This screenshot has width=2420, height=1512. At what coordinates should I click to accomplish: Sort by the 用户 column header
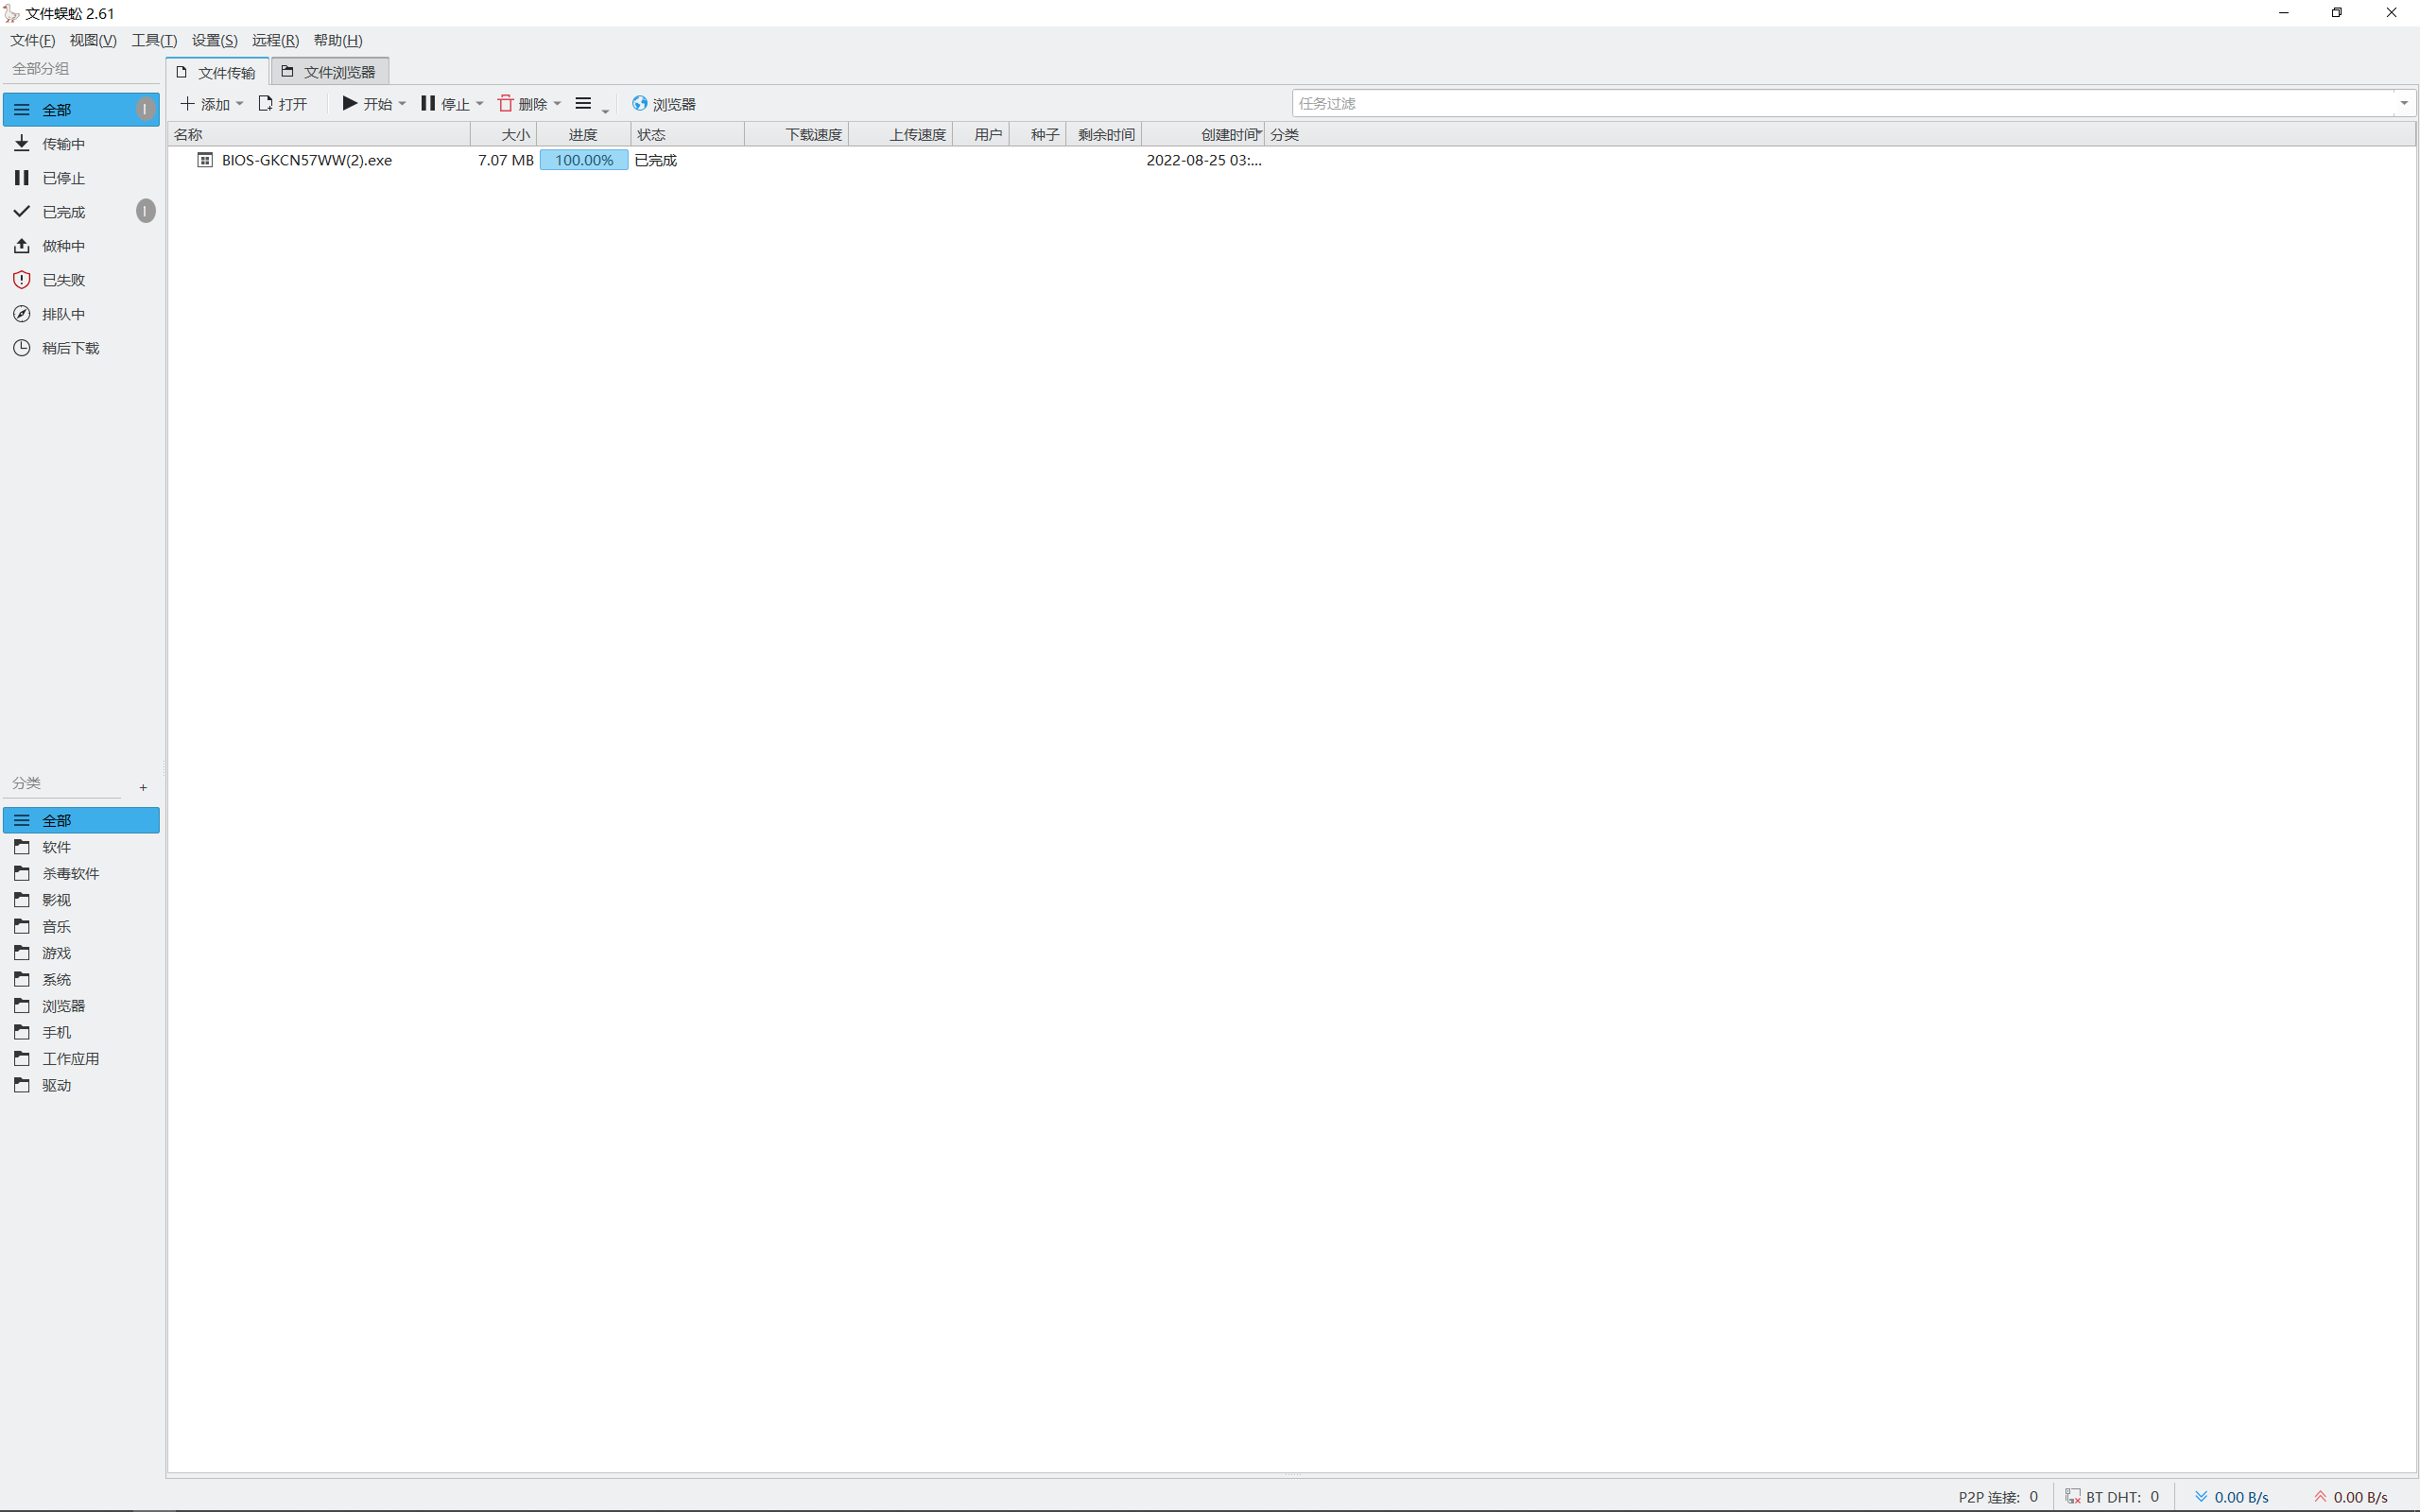point(981,134)
